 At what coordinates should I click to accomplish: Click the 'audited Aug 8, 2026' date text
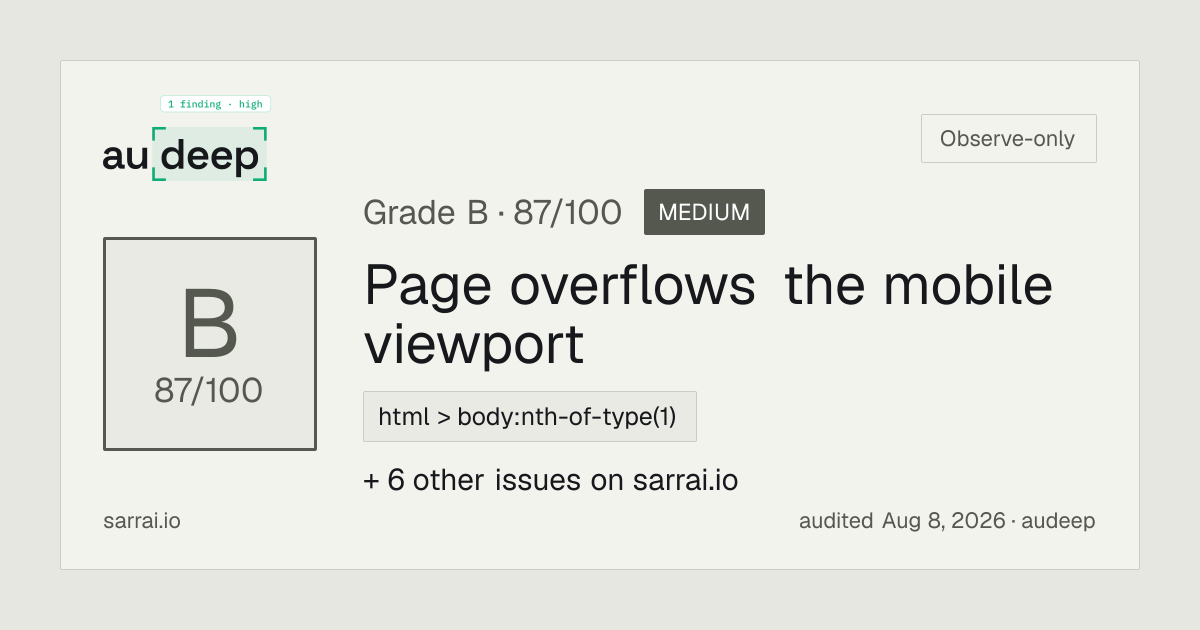[x=902, y=521]
